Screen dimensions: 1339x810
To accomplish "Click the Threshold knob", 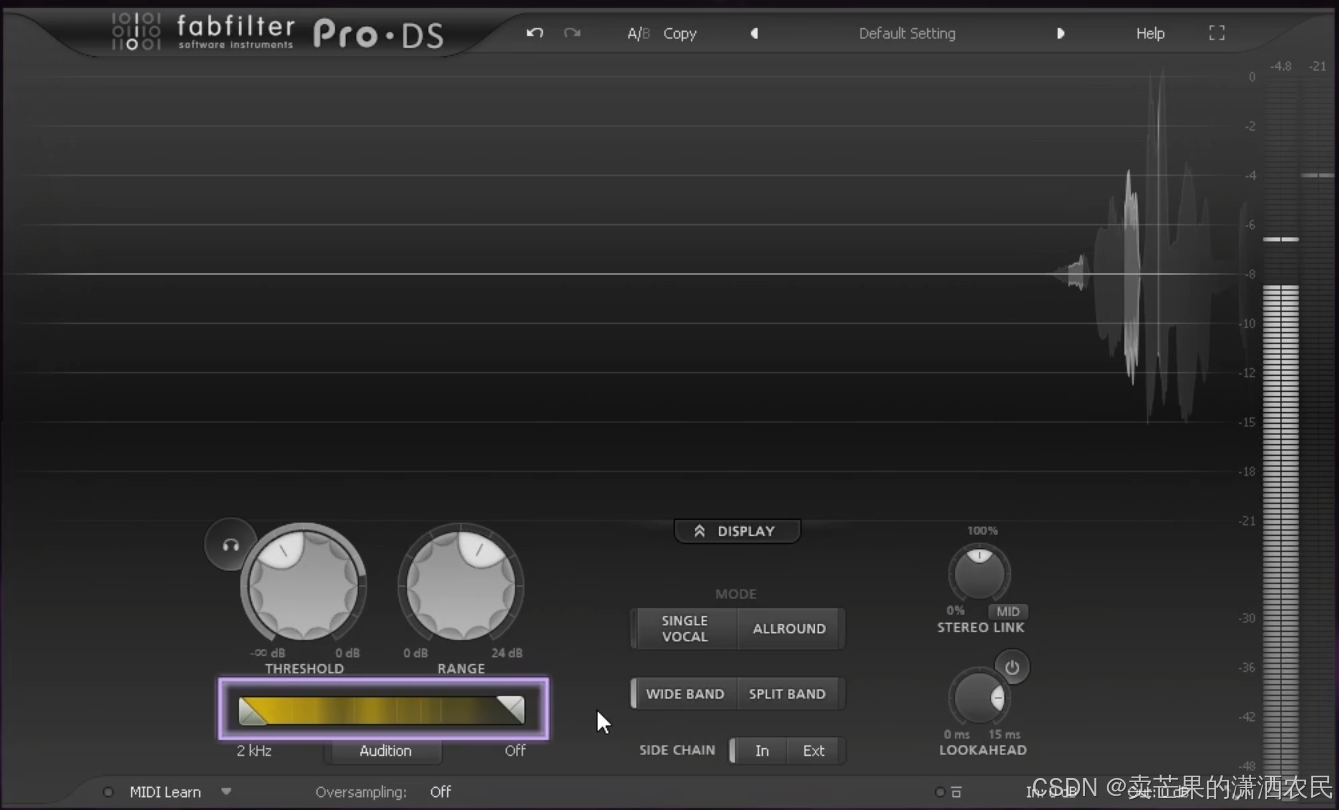I will (304, 584).
